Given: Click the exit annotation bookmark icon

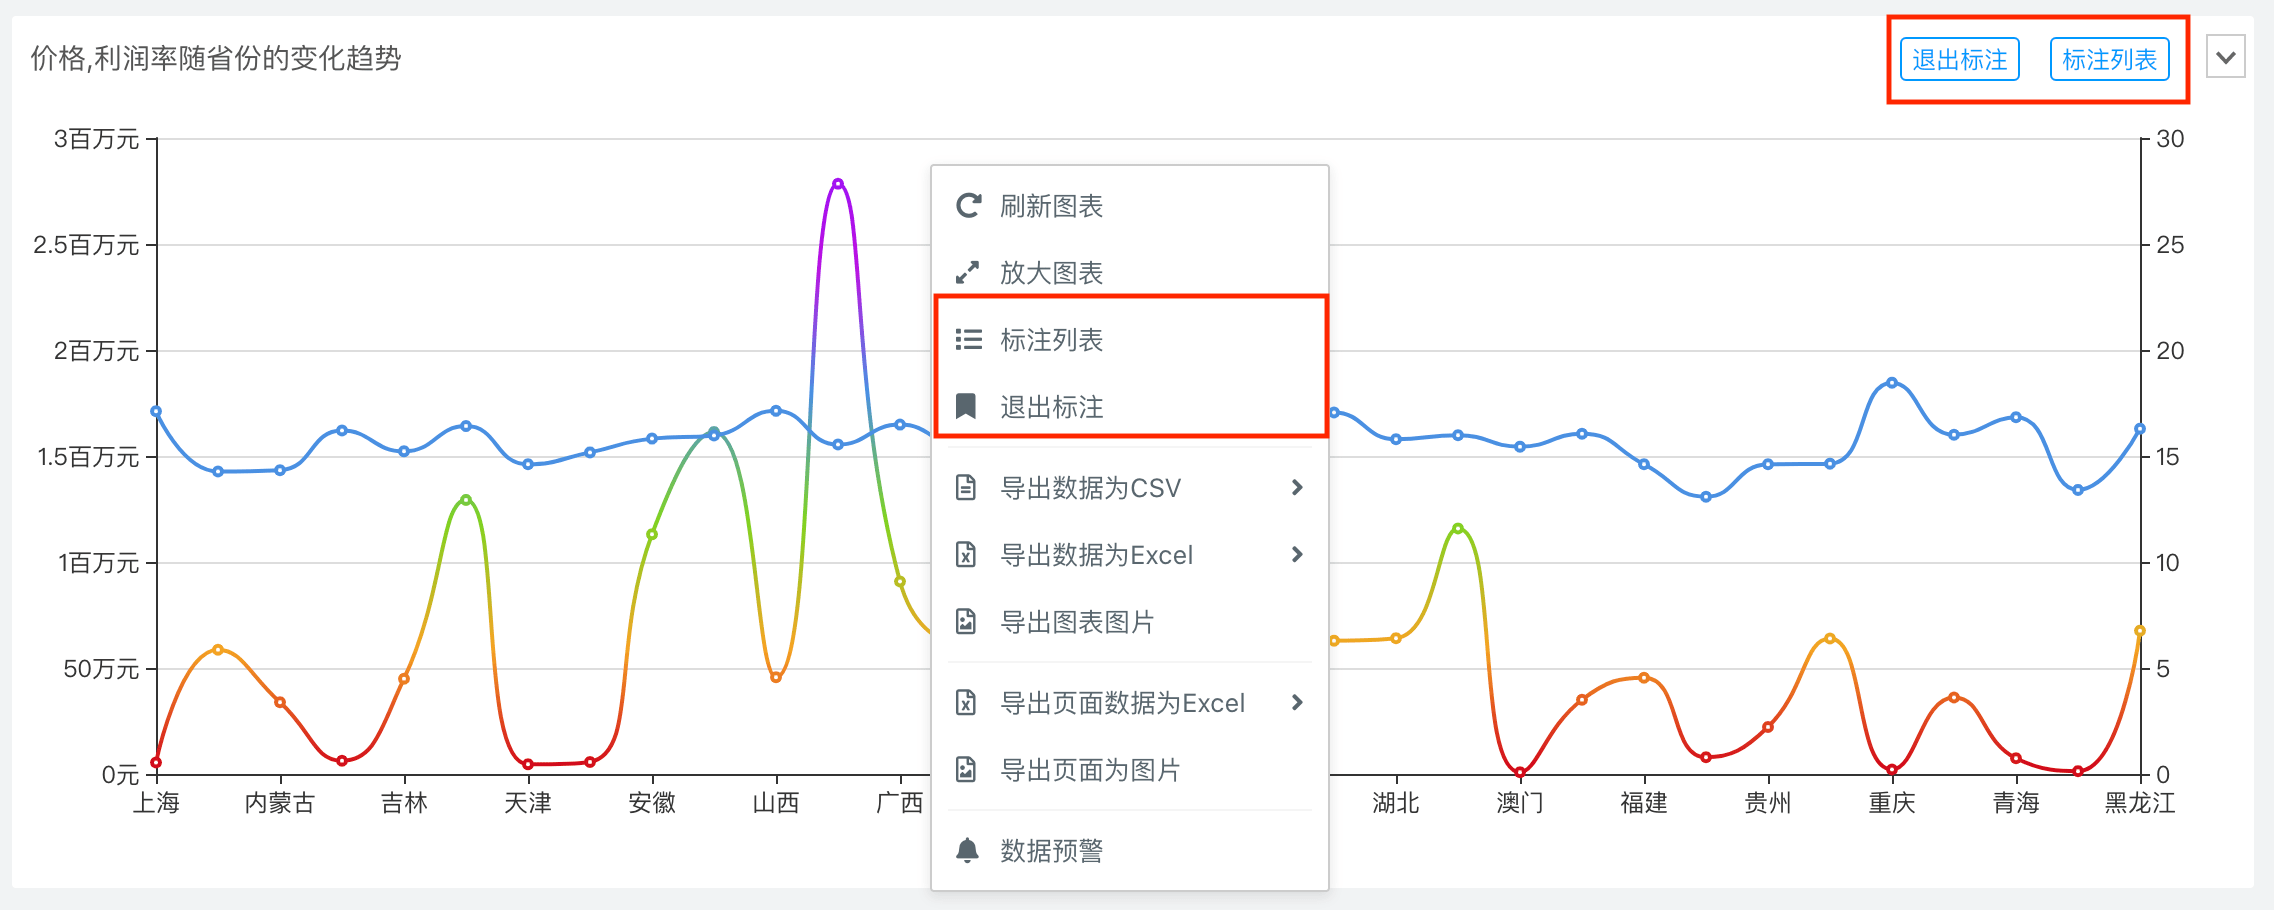Looking at the screenshot, I should pyautogui.click(x=966, y=406).
